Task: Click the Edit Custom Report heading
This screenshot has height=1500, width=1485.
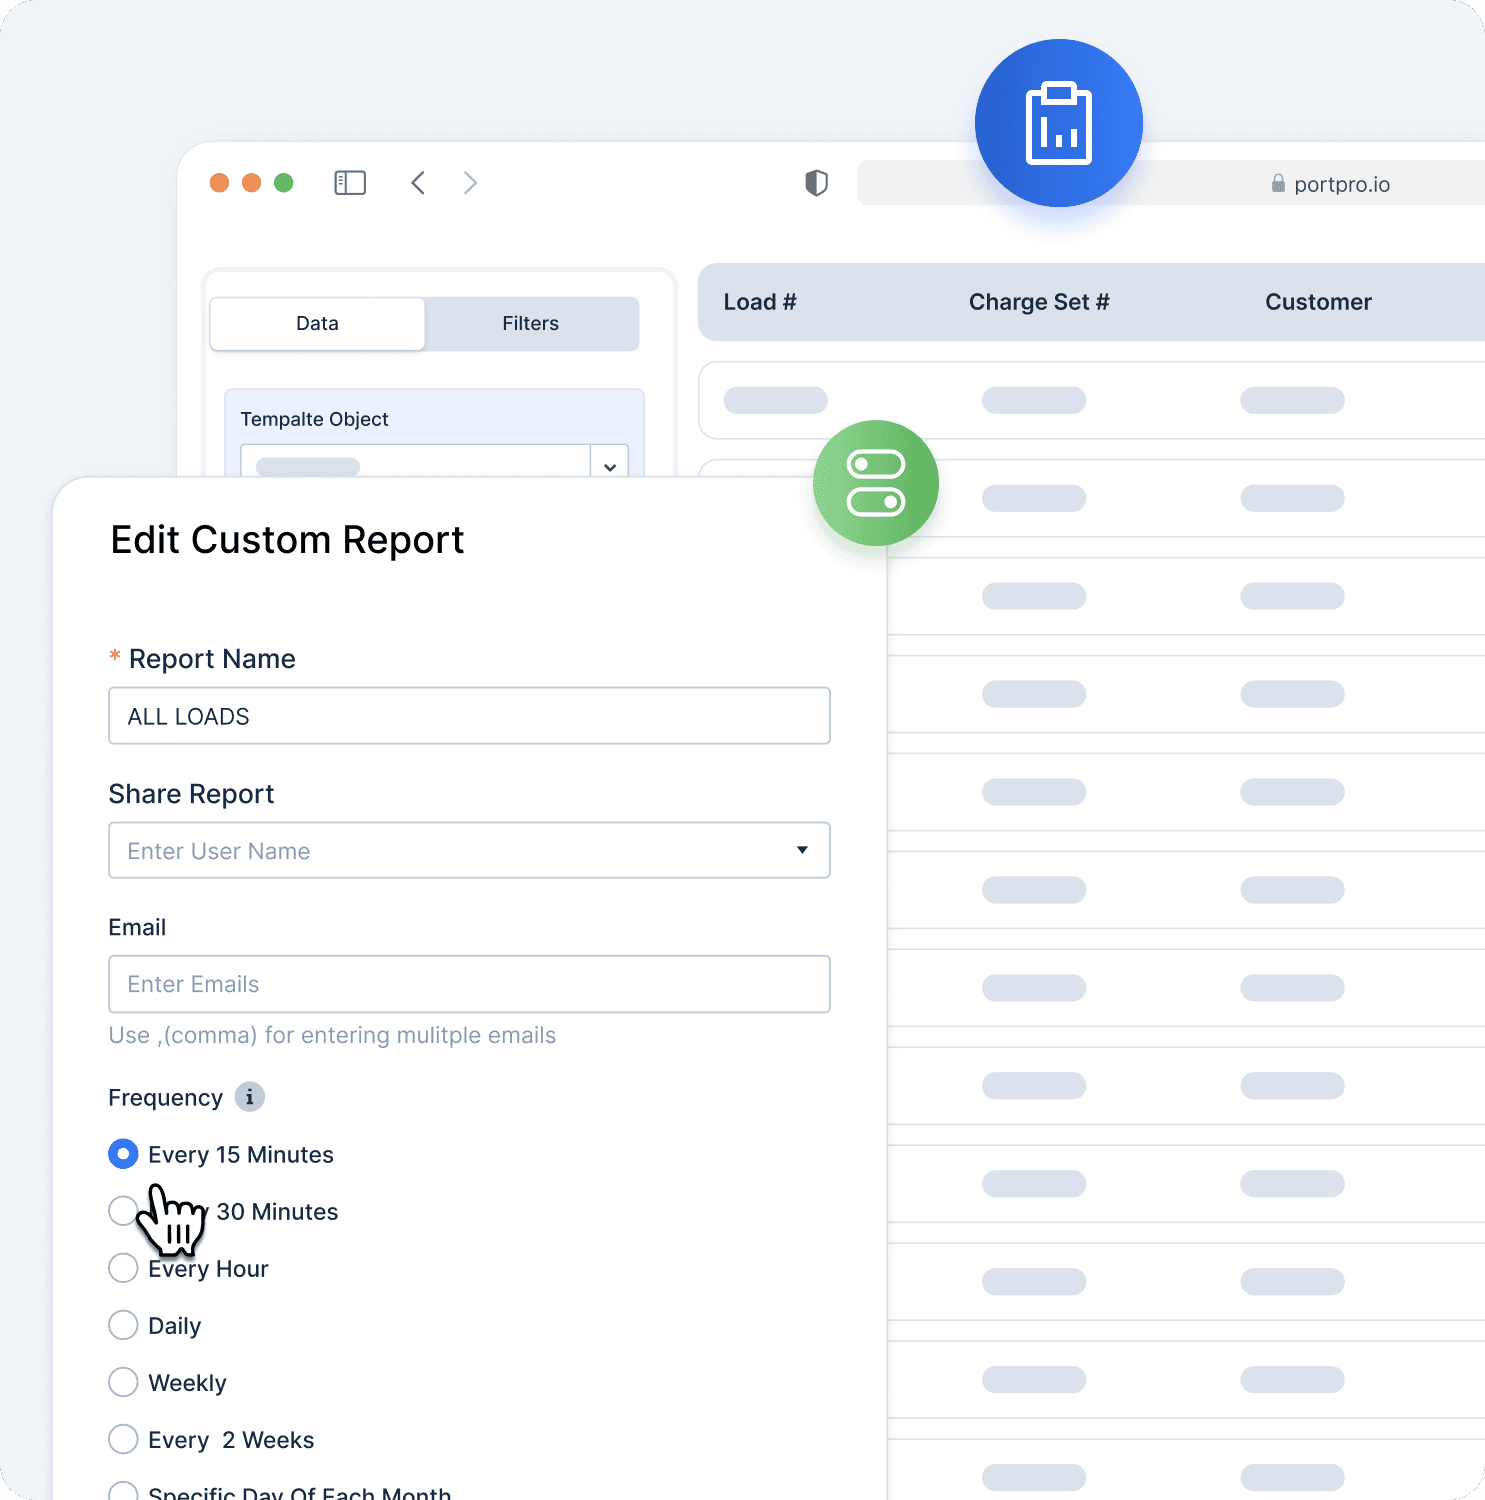Action: pyautogui.click(x=287, y=540)
